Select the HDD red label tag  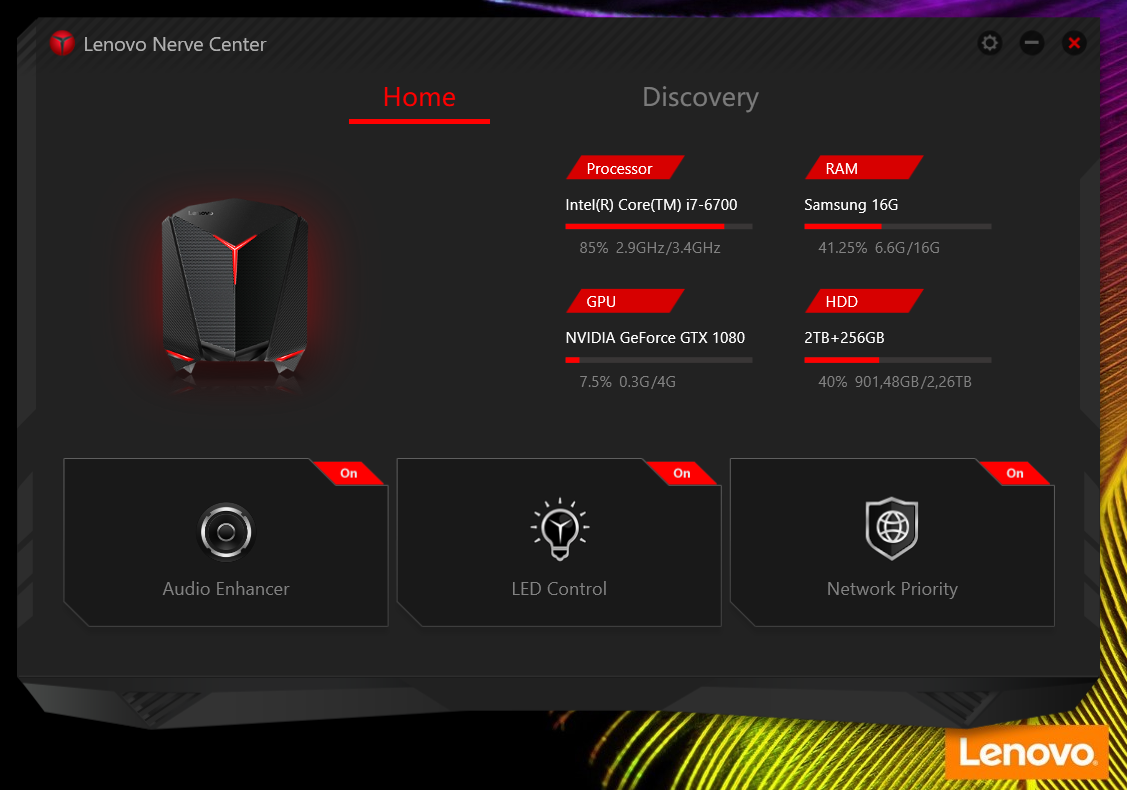click(x=862, y=301)
